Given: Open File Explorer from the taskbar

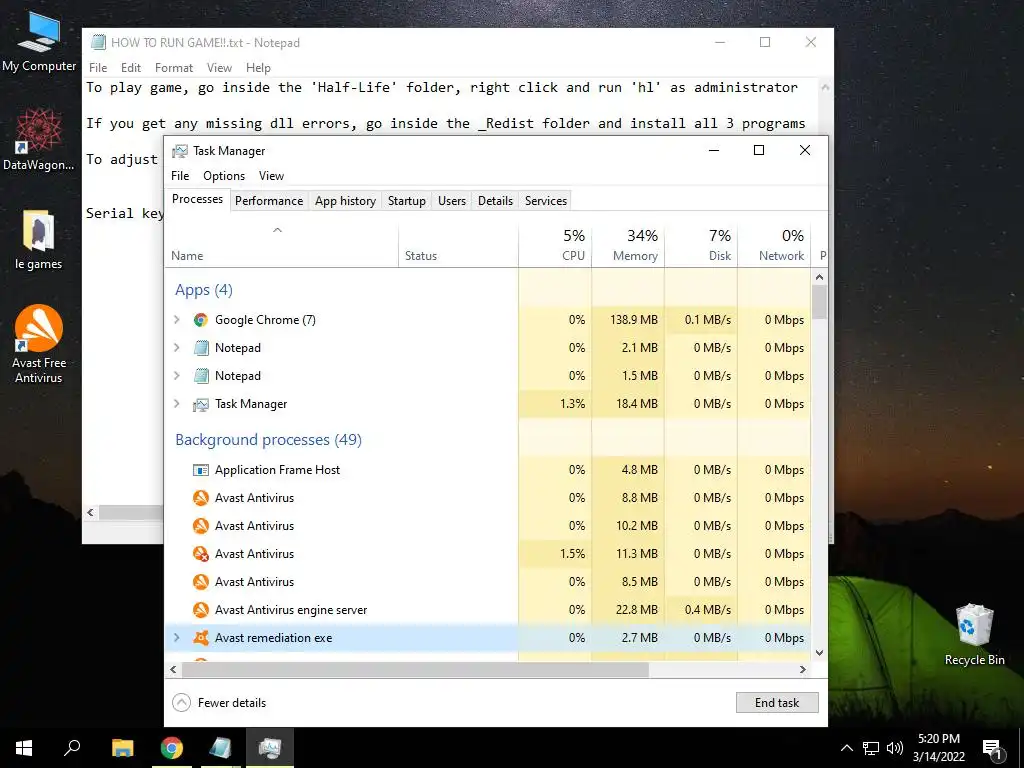Looking at the screenshot, I should tap(122, 748).
